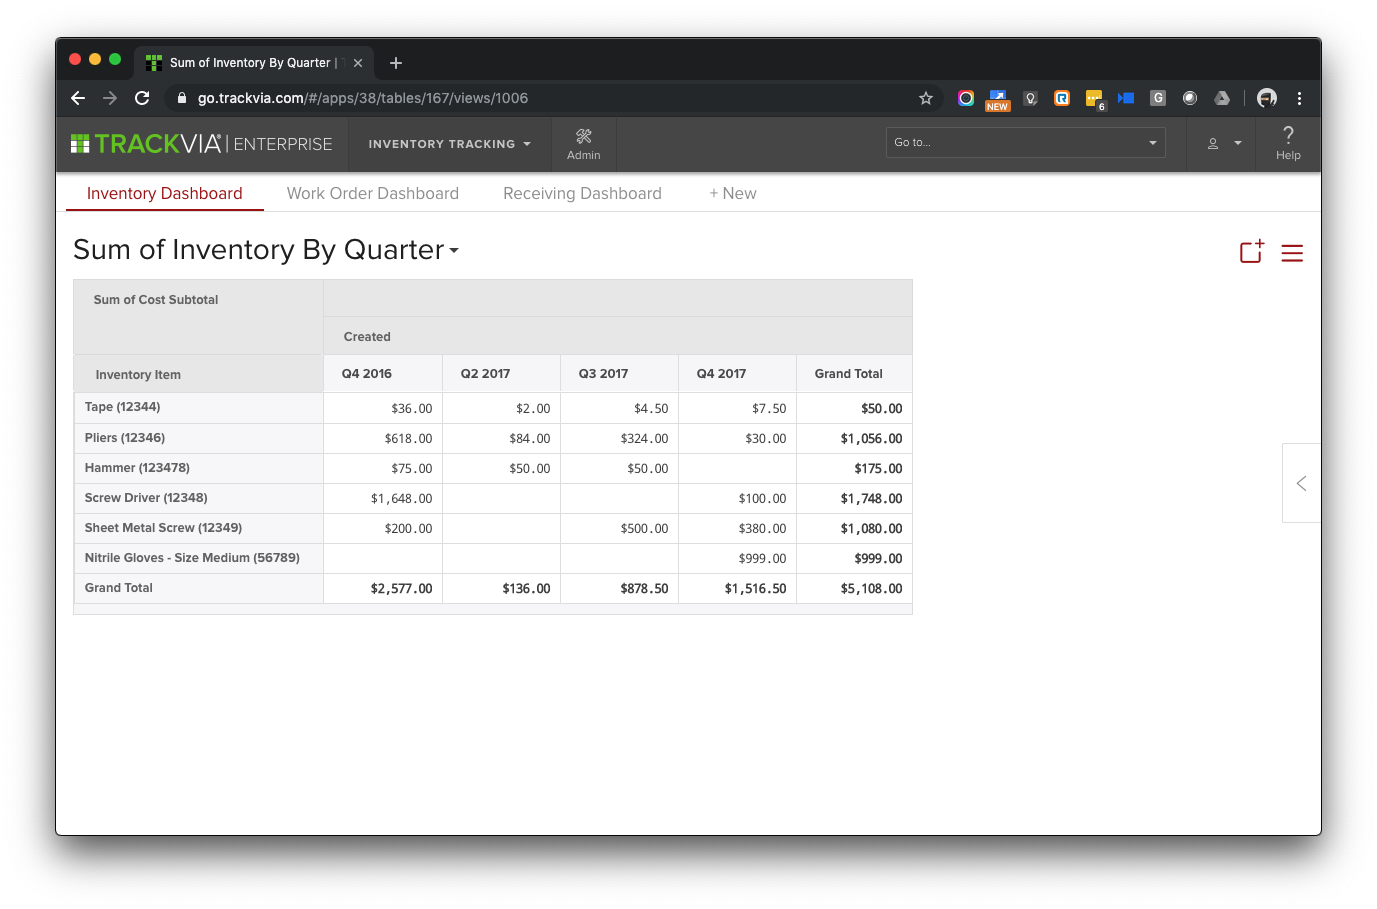The width and height of the screenshot is (1377, 909).
Task: Select the Tape (12344) row label
Action: [122, 407]
